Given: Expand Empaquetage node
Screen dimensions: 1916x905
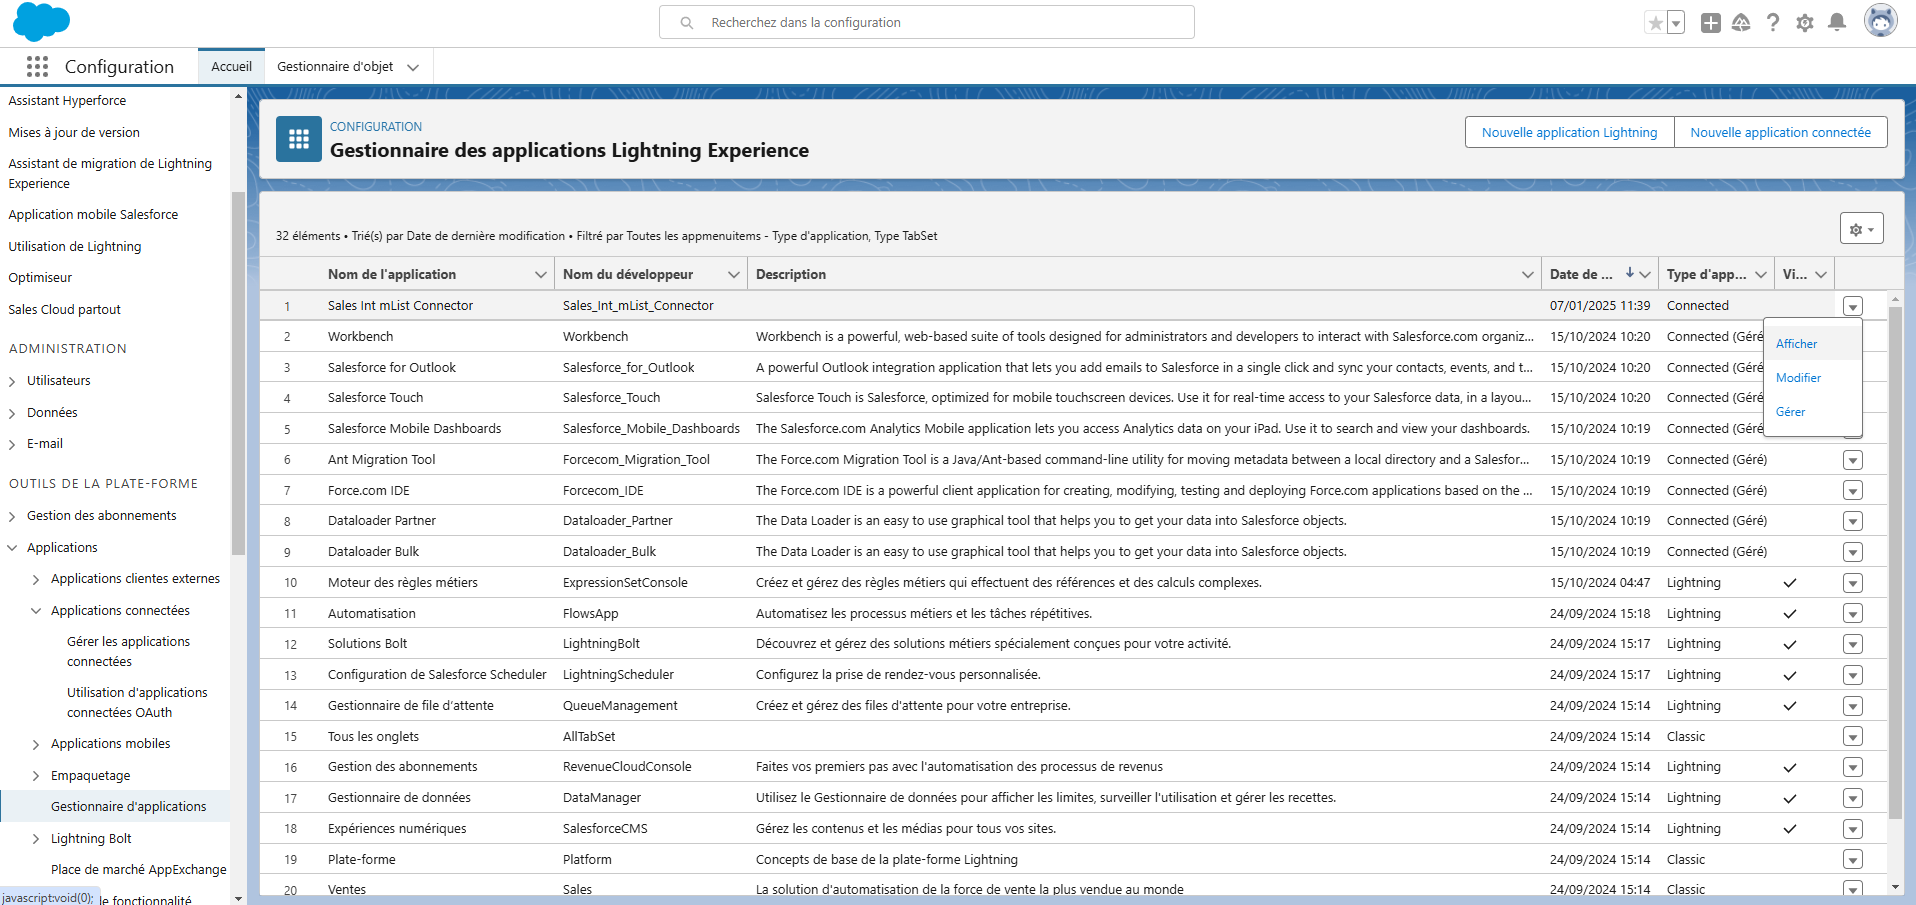Looking at the screenshot, I should (x=36, y=776).
